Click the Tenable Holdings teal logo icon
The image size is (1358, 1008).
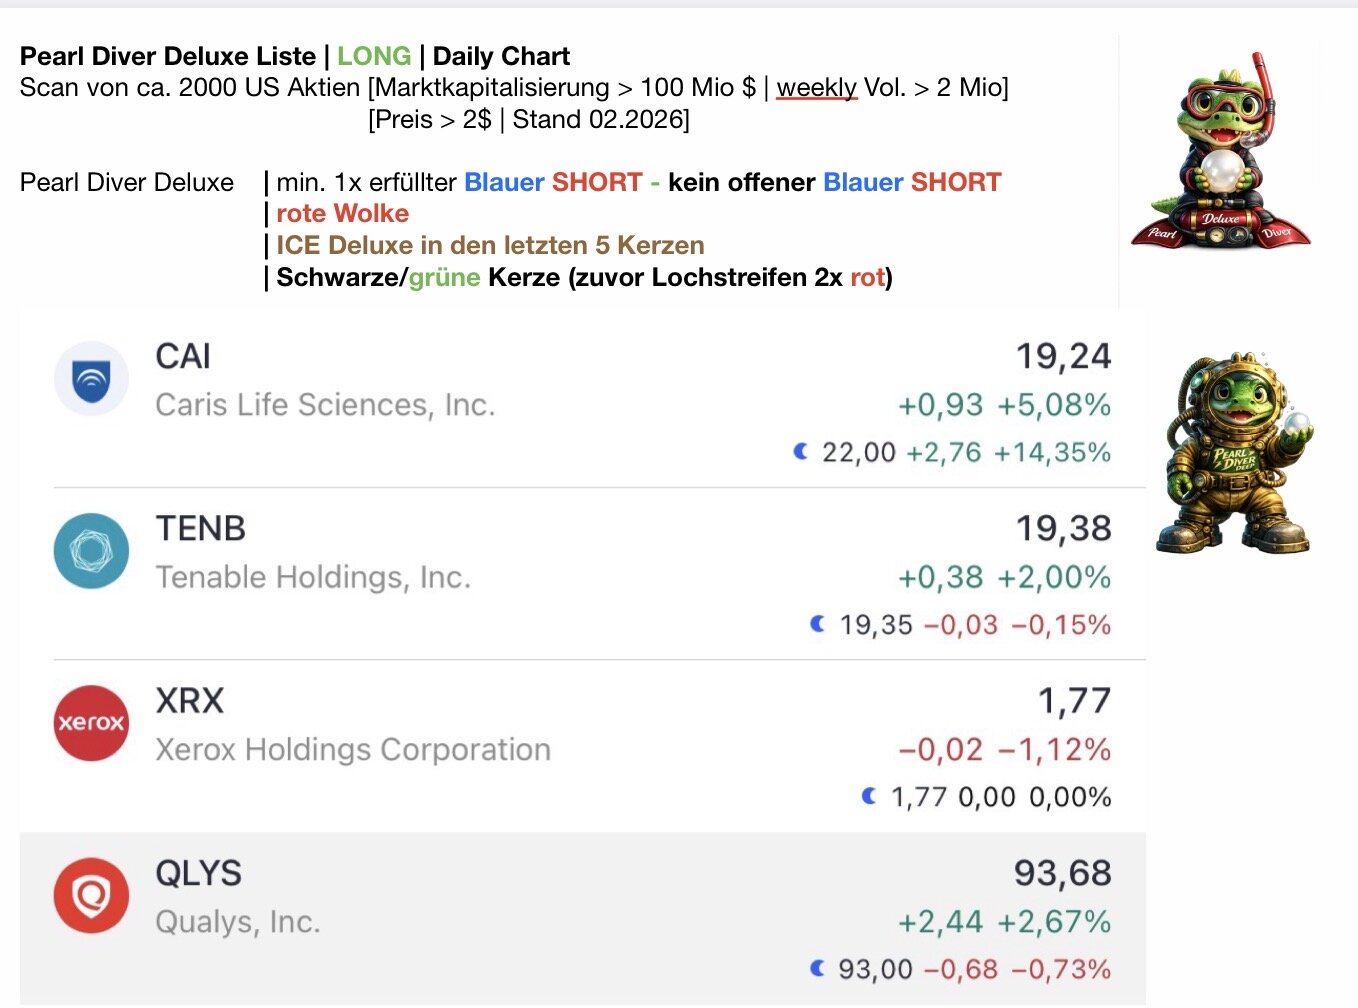click(x=91, y=551)
